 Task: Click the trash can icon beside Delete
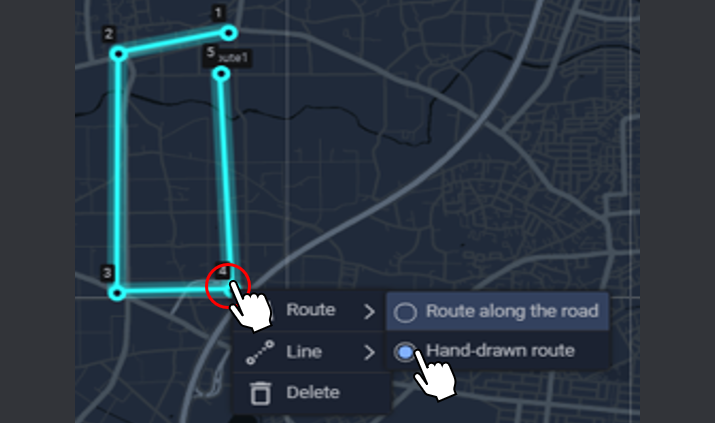pyautogui.click(x=261, y=393)
